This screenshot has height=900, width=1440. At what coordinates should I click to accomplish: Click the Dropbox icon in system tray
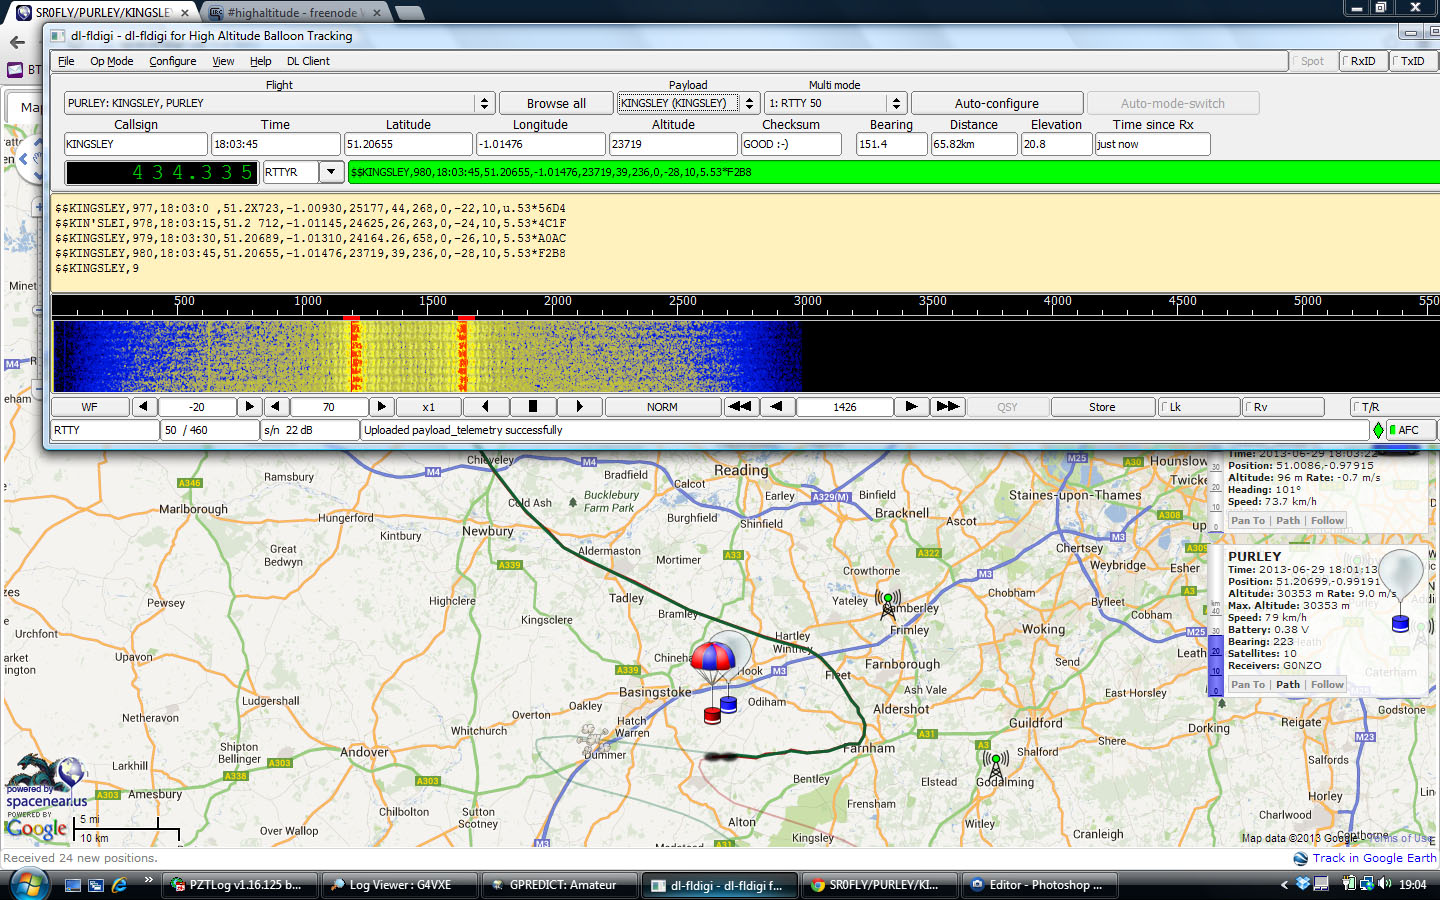[x=1303, y=884]
